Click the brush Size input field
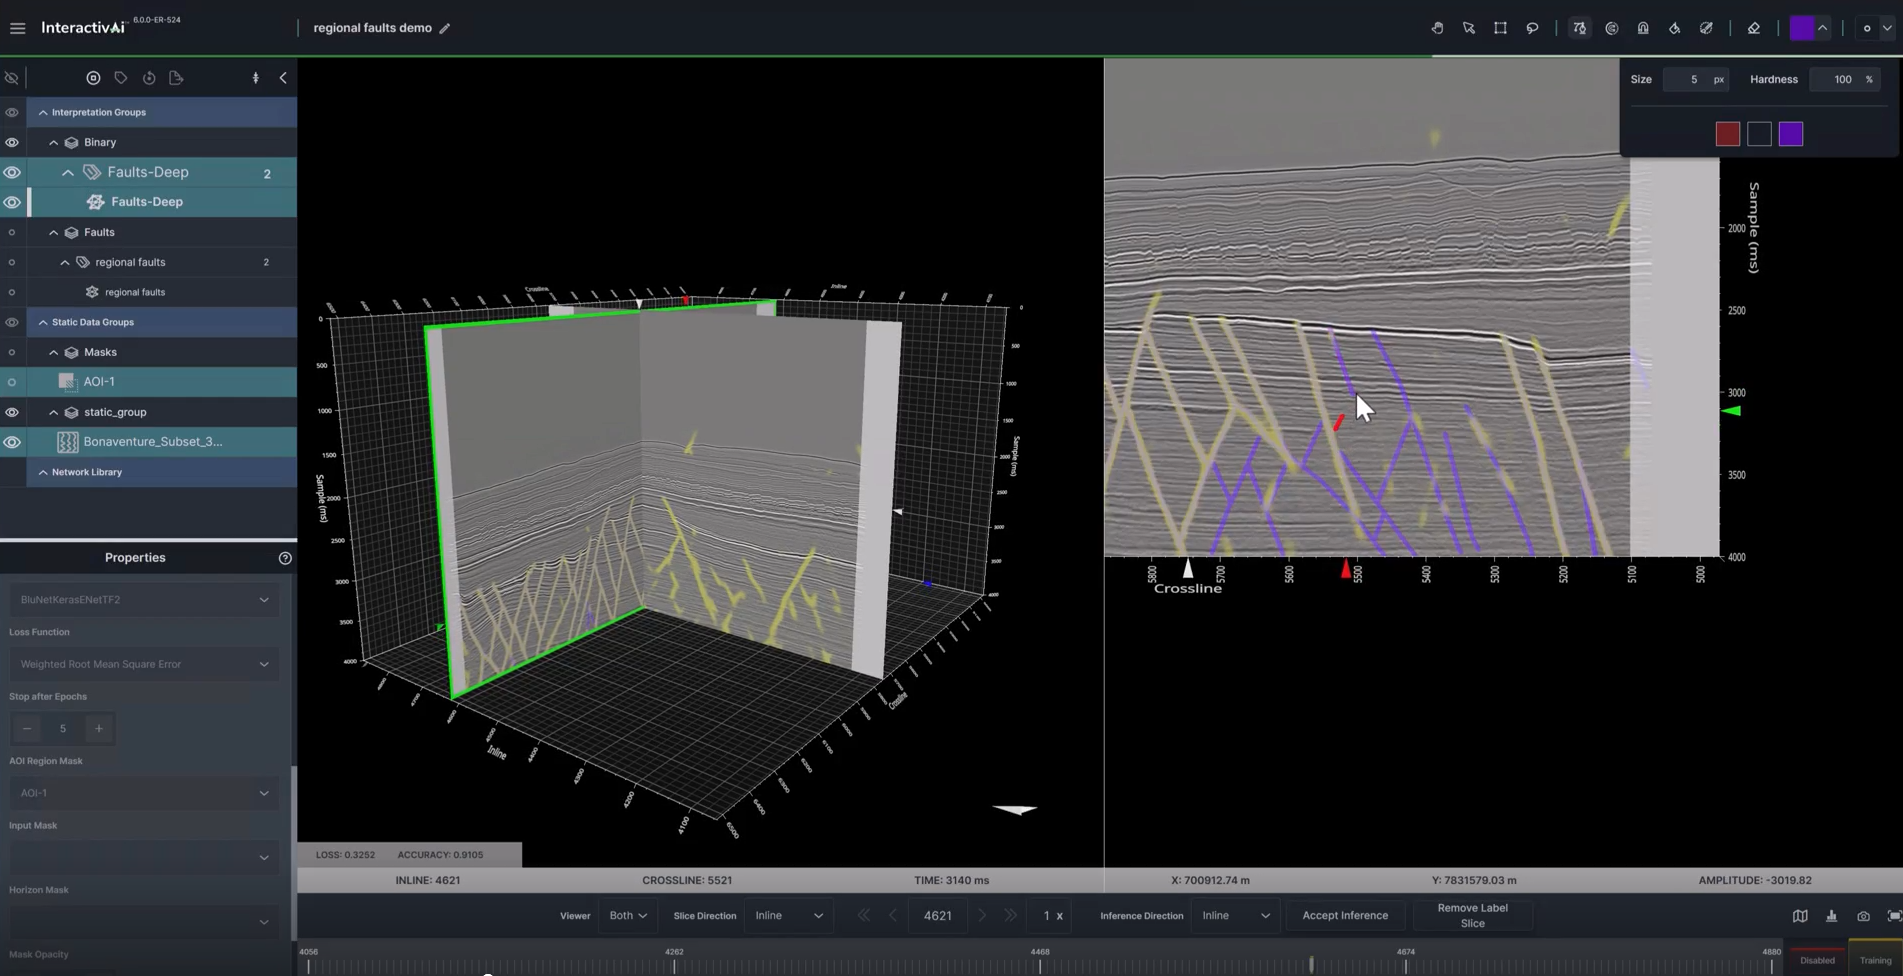The width and height of the screenshot is (1903, 976). coord(1693,79)
